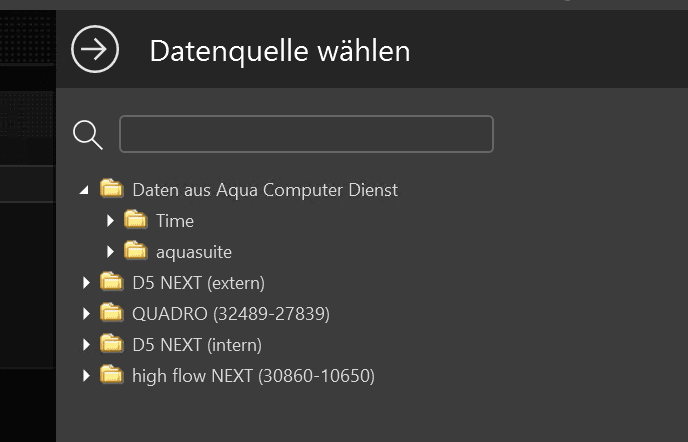Select the D5 NEXT (extern) label

(x=198, y=284)
